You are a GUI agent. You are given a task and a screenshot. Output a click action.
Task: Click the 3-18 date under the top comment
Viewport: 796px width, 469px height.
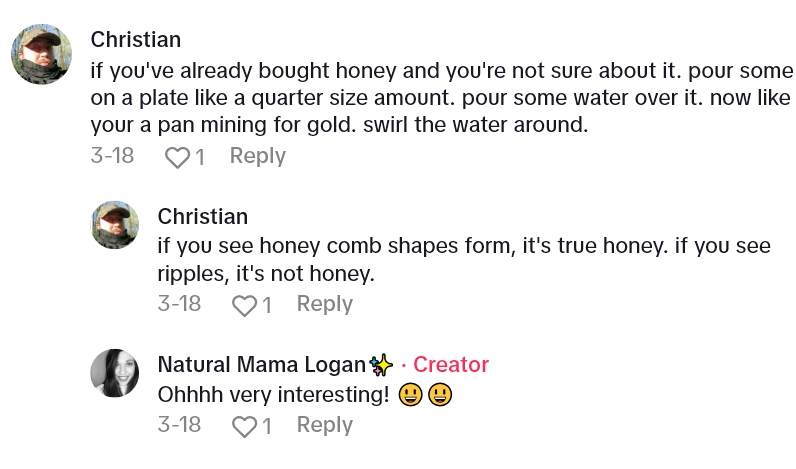tap(112, 156)
